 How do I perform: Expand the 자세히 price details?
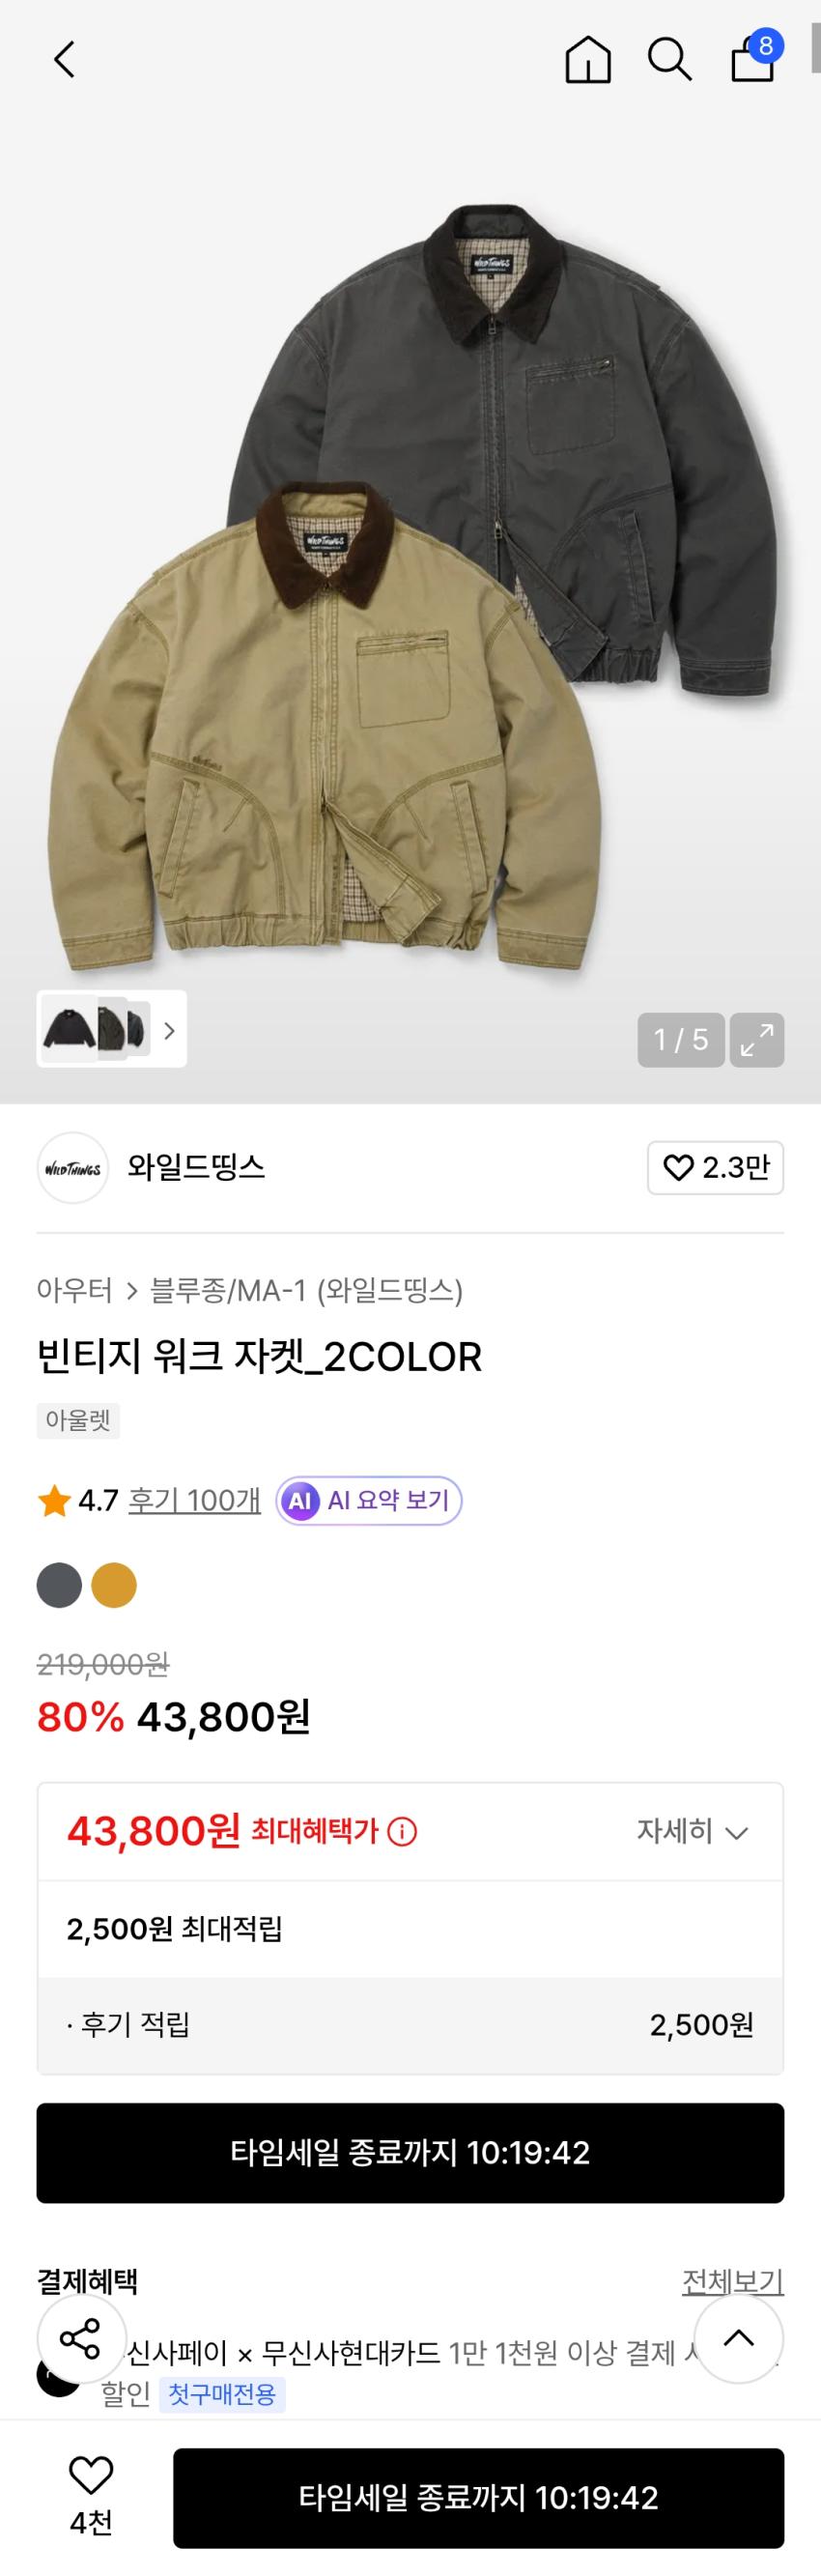click(x=692, y=1832)
